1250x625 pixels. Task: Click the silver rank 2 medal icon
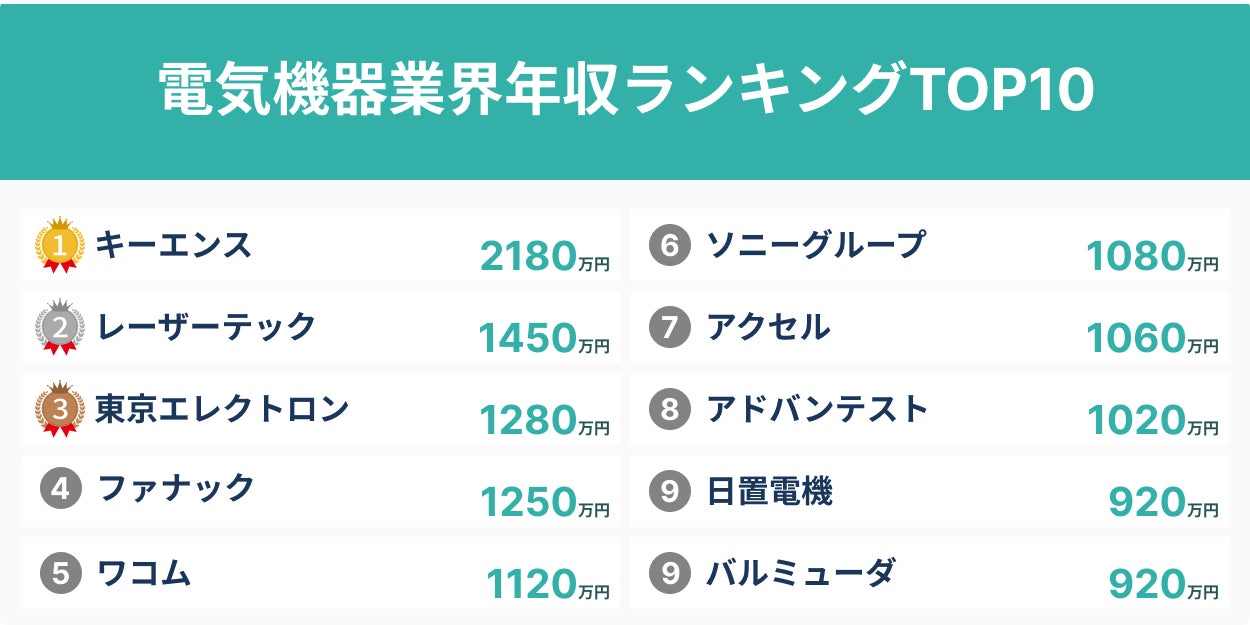coord(59,327)
